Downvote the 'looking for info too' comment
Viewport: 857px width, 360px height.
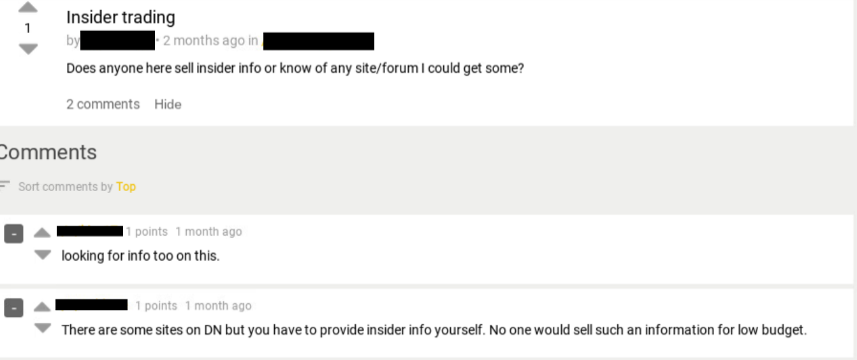[x=42, y=255]
